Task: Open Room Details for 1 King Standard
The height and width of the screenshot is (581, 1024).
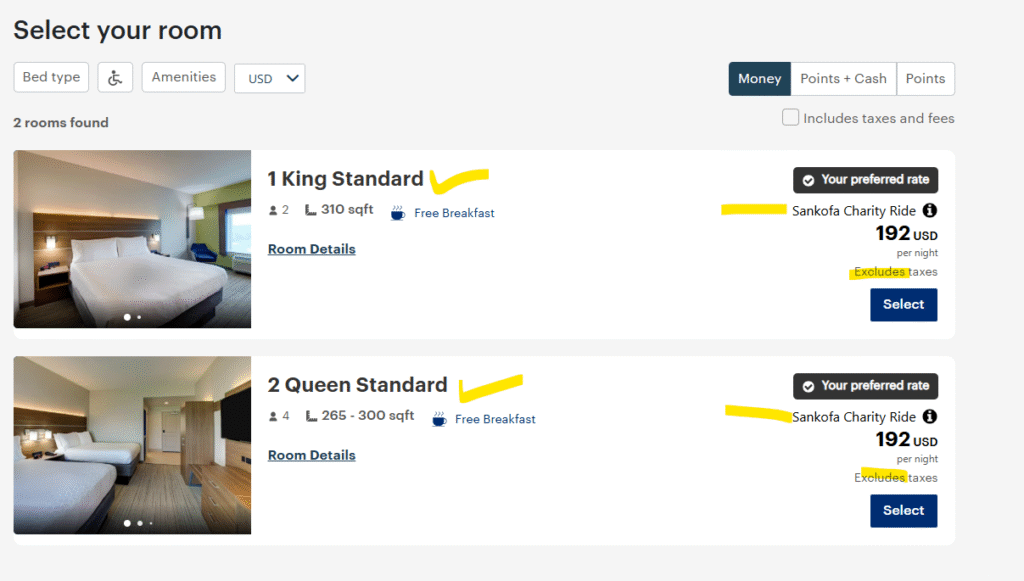Action: coord(311,249)
